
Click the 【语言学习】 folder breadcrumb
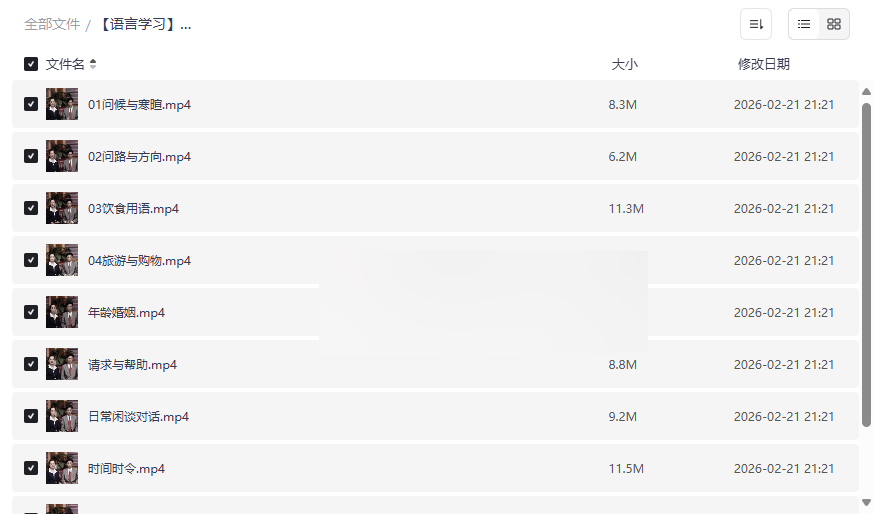click(x=144, y=25)
